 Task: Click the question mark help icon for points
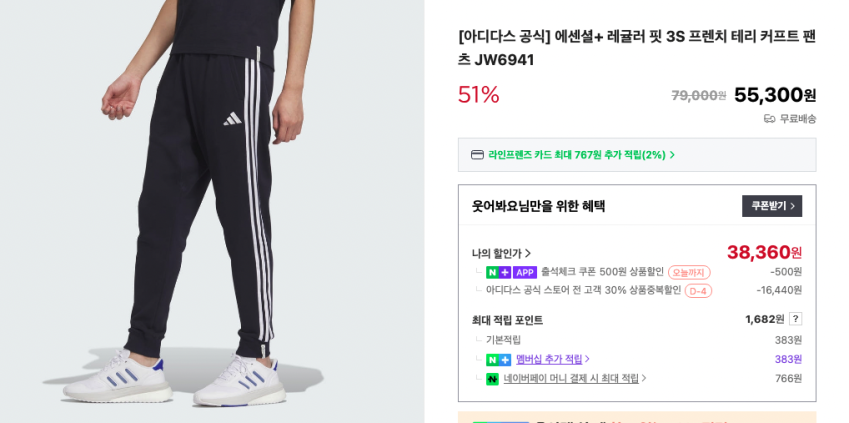point(795,319)
